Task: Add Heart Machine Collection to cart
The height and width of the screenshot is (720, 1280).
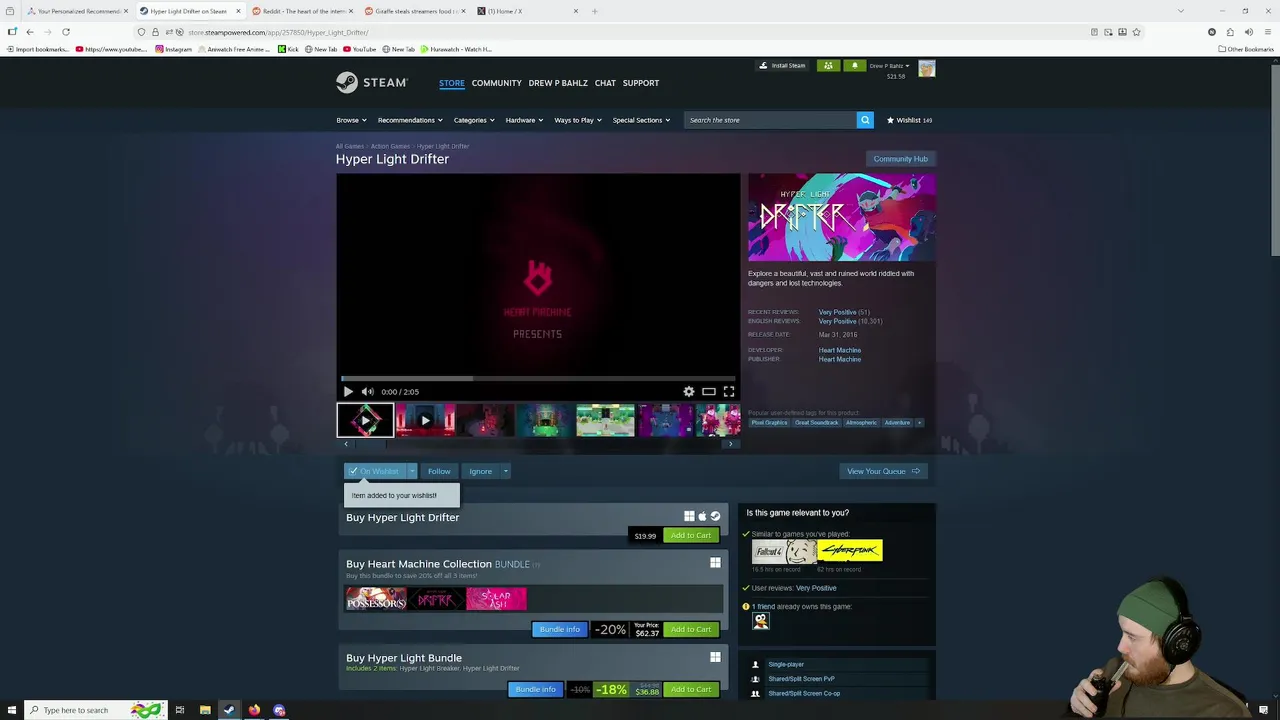Action: (691, 629)
